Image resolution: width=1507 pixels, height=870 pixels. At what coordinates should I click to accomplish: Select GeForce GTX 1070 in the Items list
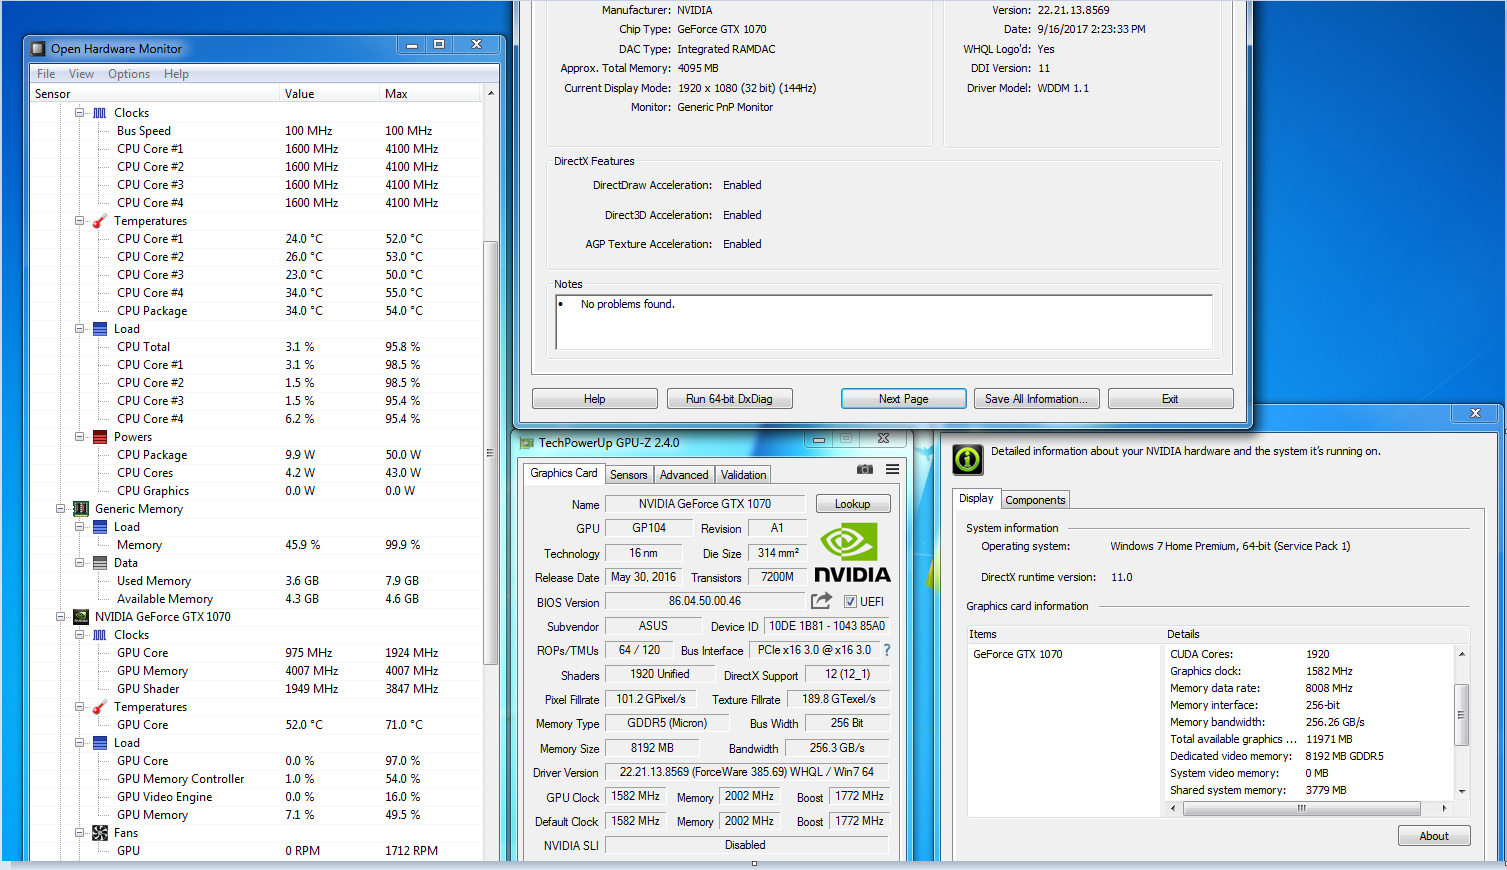tap(1018, 654)
